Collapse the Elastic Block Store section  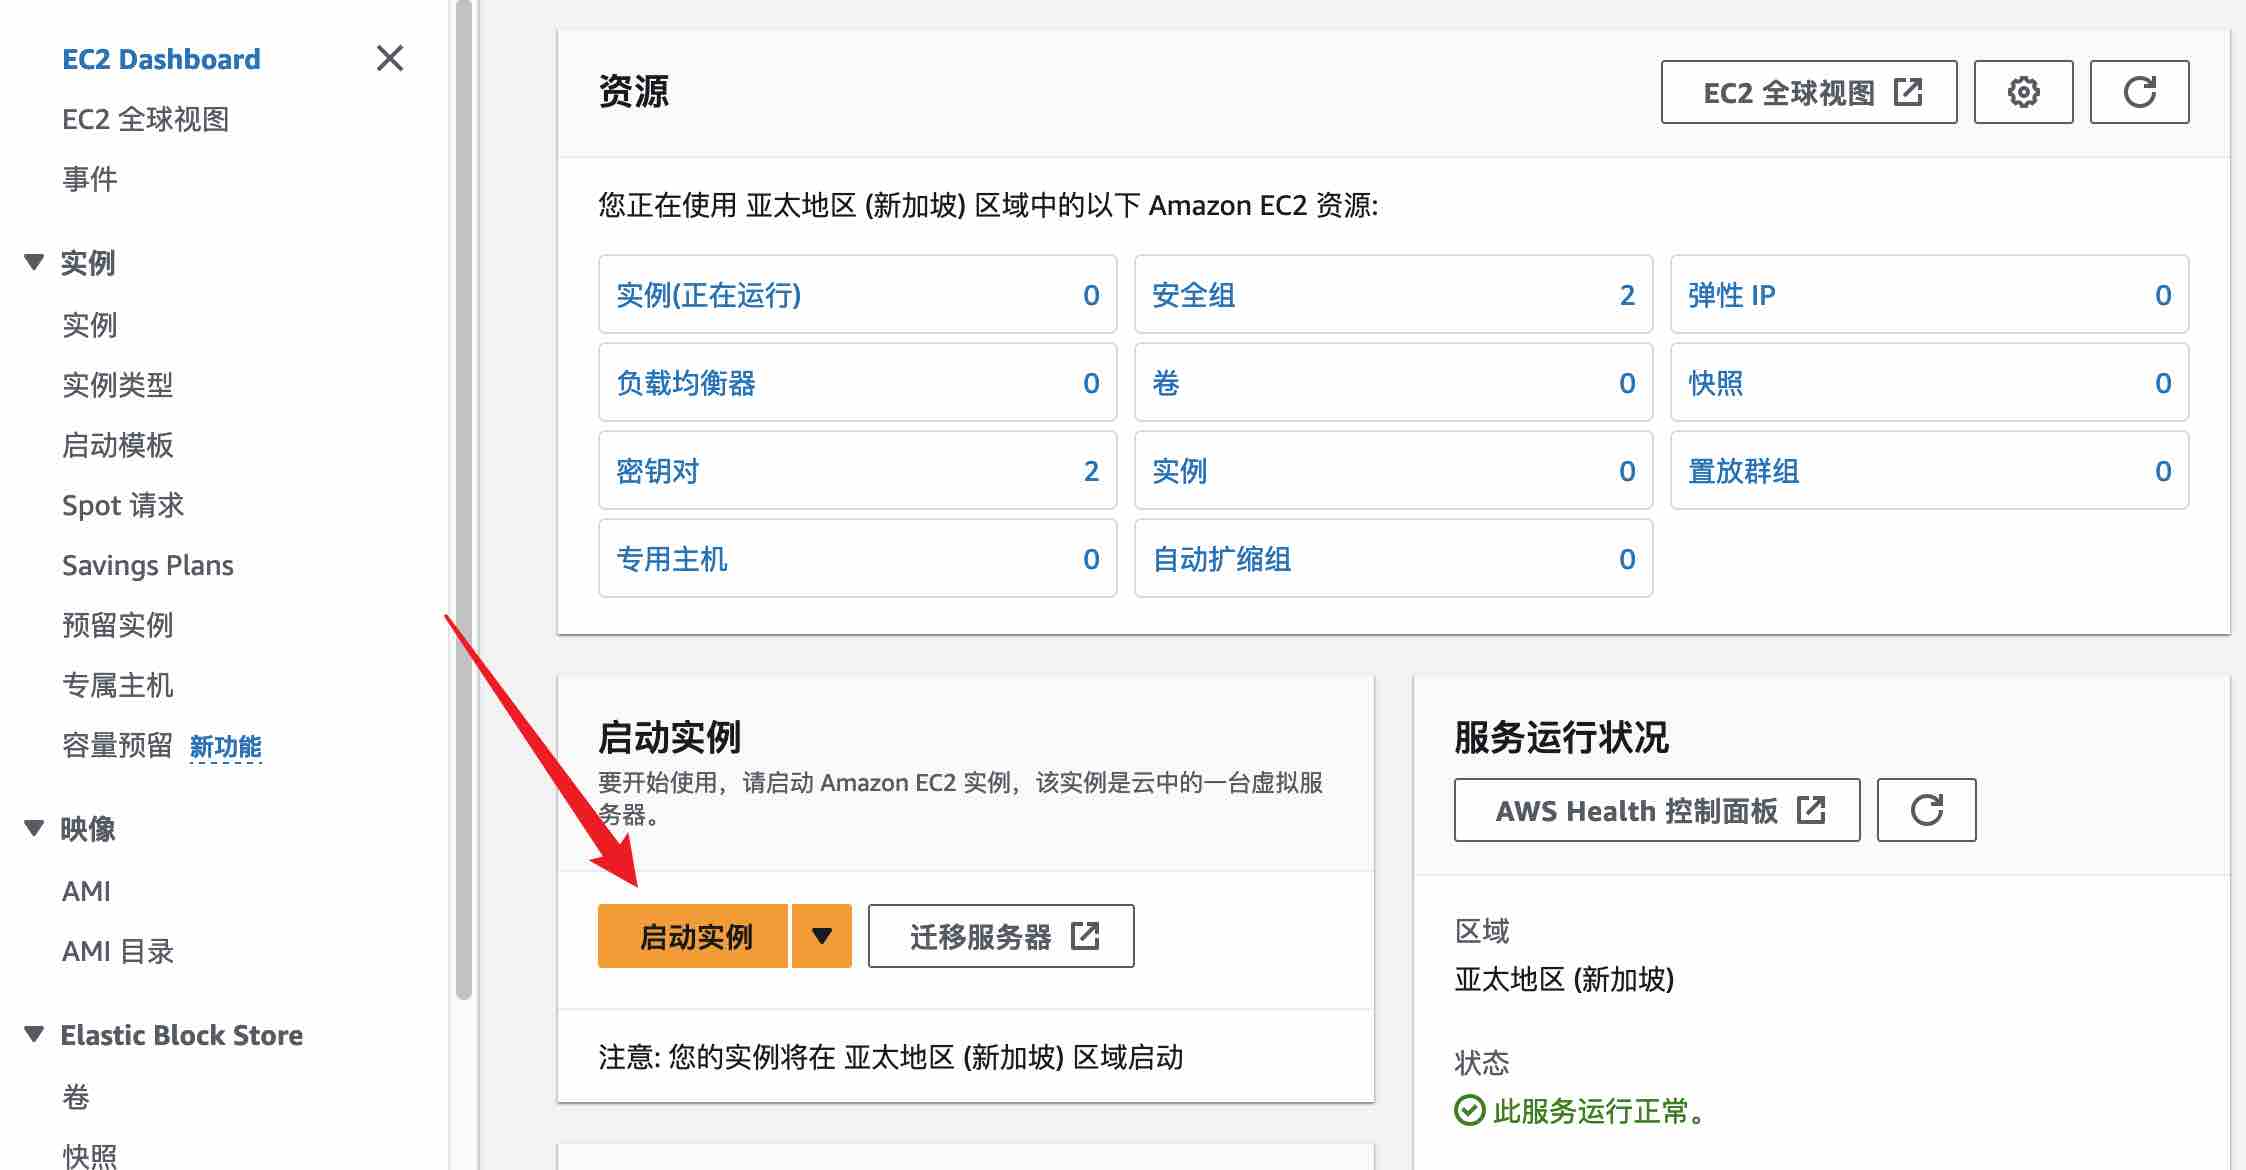tap(34, 1034)
